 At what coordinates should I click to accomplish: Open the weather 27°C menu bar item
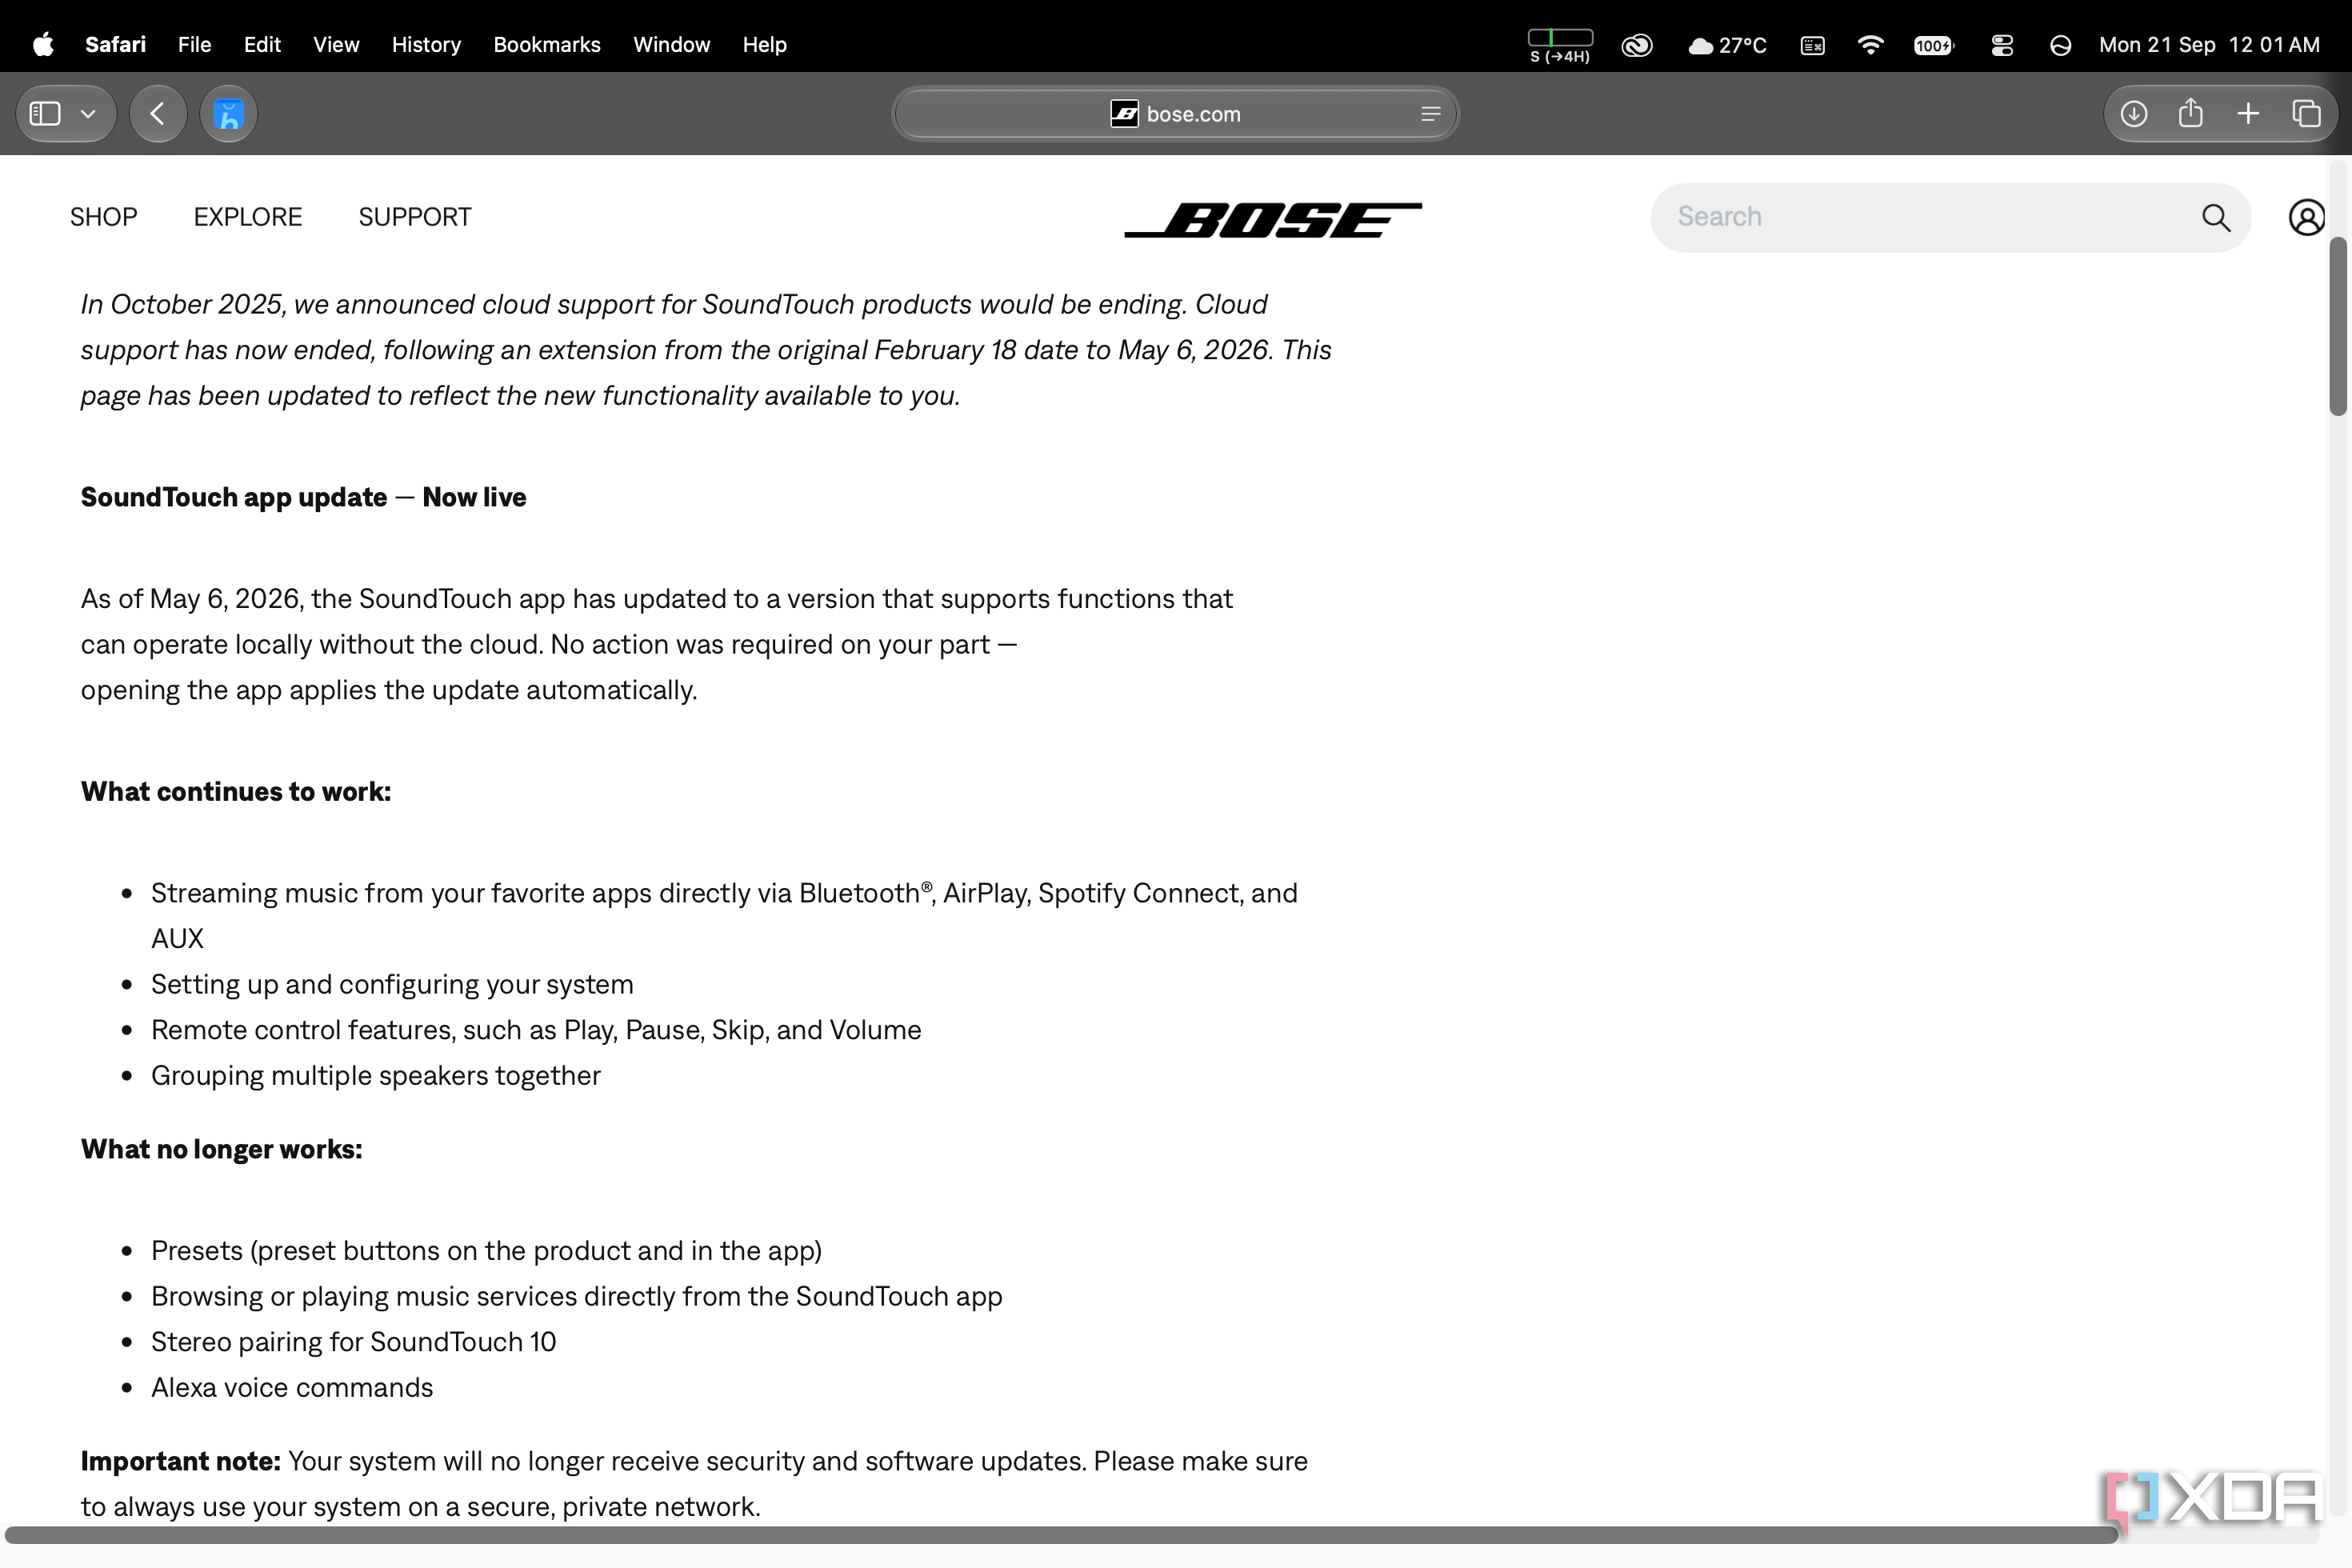coord(1727,45)
